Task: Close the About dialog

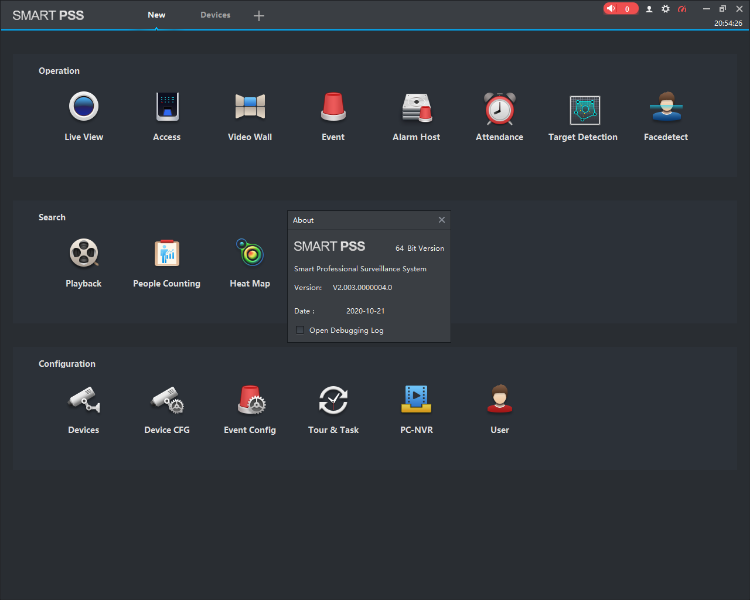Action: pos(441,220)
